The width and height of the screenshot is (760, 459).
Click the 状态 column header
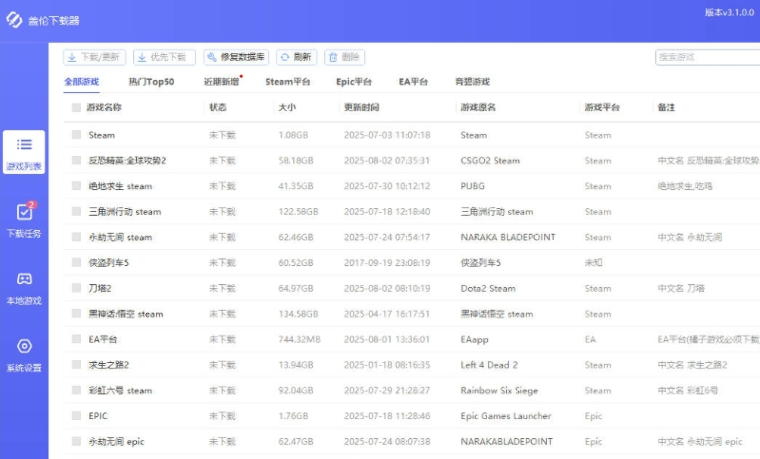coord(218,107)
